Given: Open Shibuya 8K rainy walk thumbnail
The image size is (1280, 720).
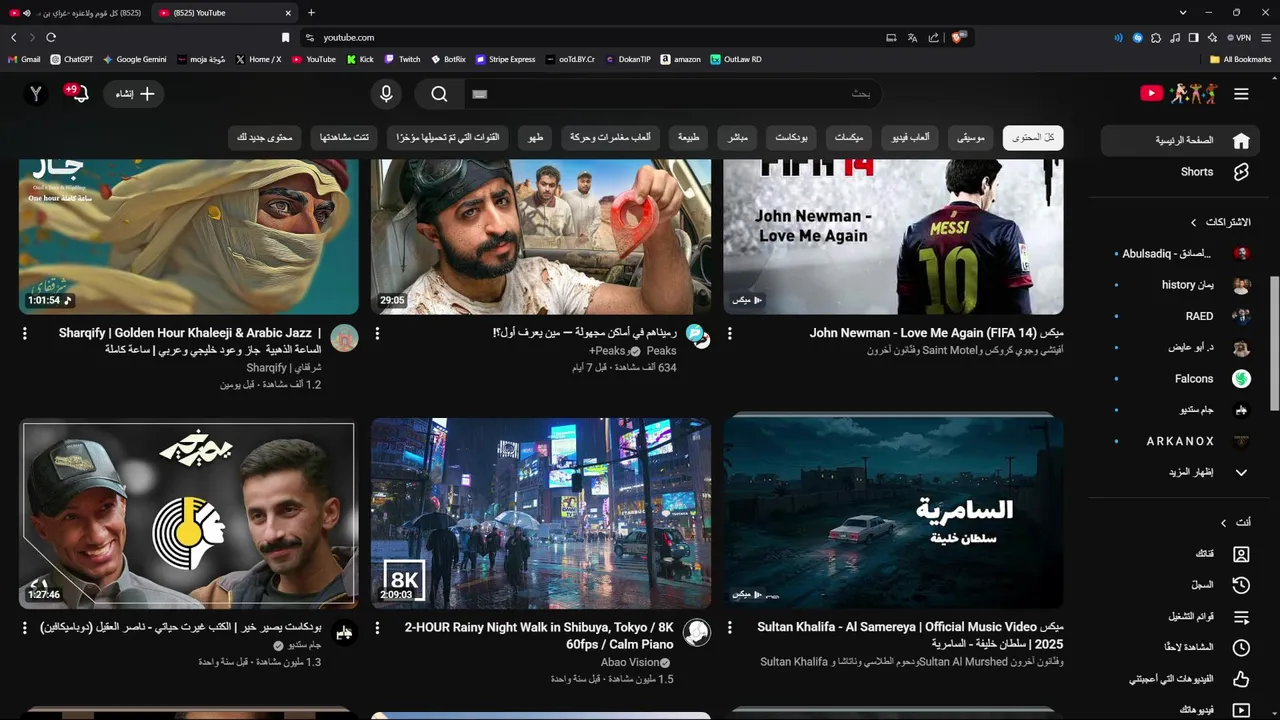Looking at the screenshot, I should tap(541, 513).
